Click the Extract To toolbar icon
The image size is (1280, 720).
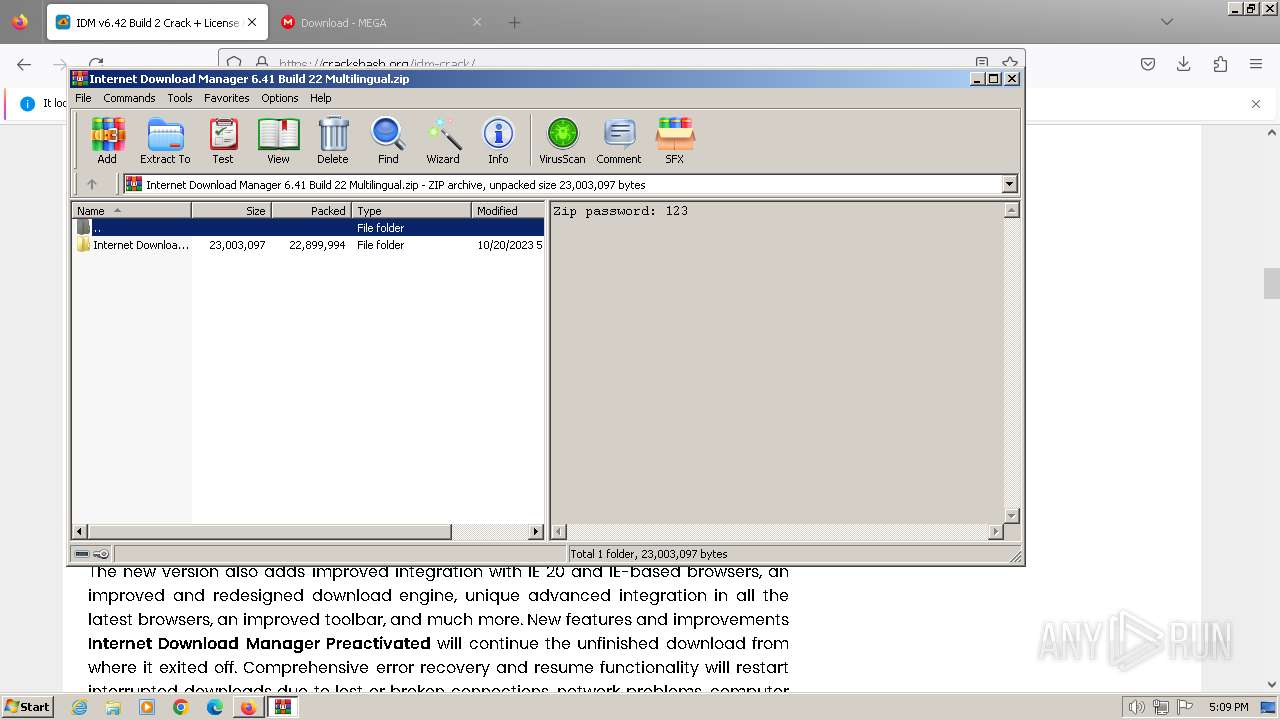click(165, 140)
